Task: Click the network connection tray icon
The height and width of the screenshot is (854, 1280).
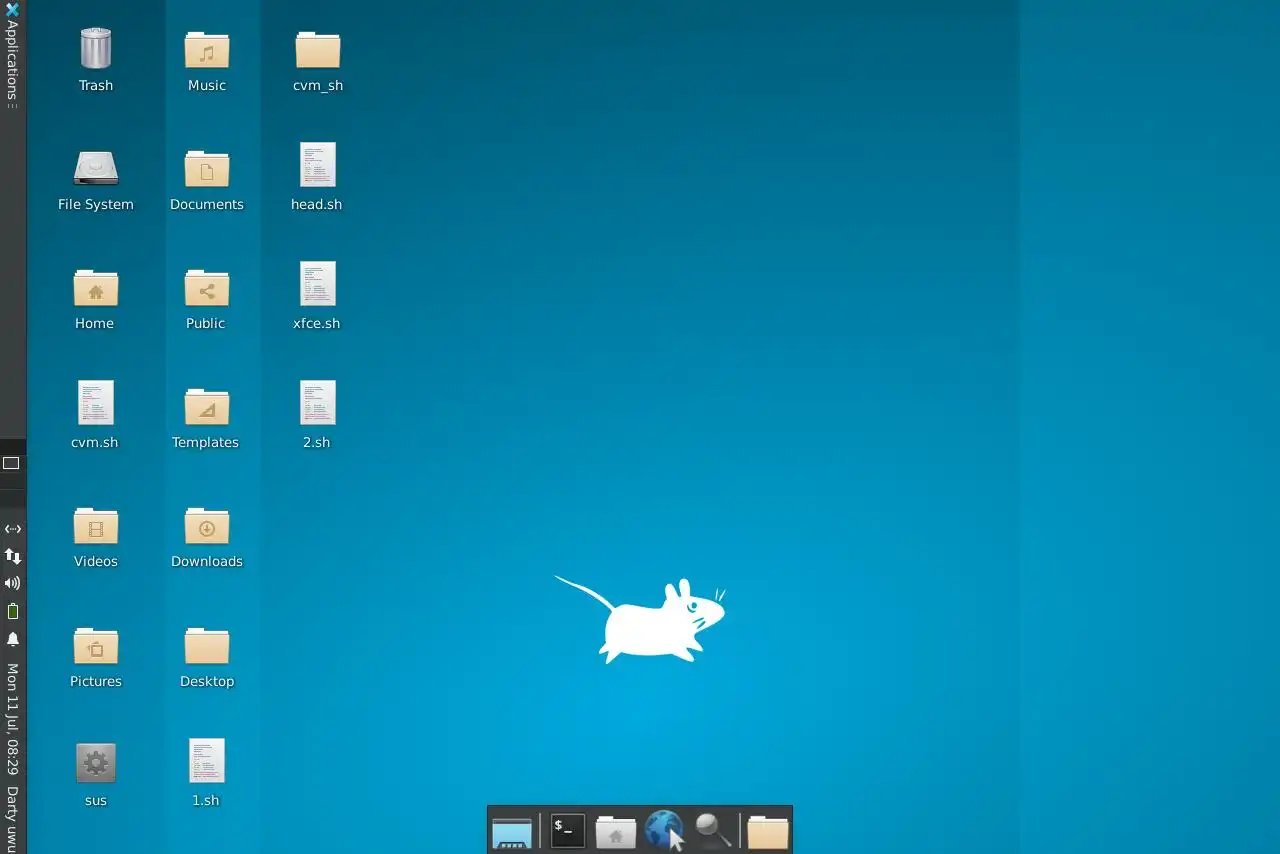Action: click(13, 555)
